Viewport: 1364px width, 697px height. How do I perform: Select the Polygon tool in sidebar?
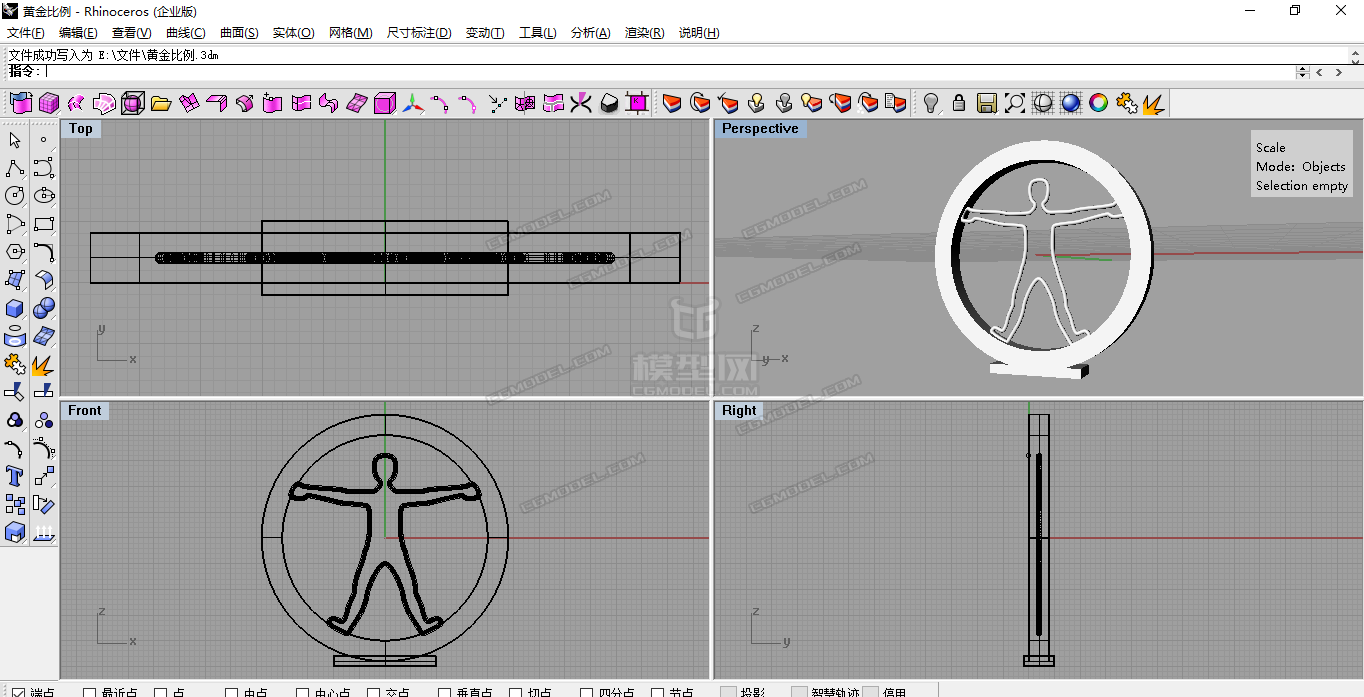(15, 252)
